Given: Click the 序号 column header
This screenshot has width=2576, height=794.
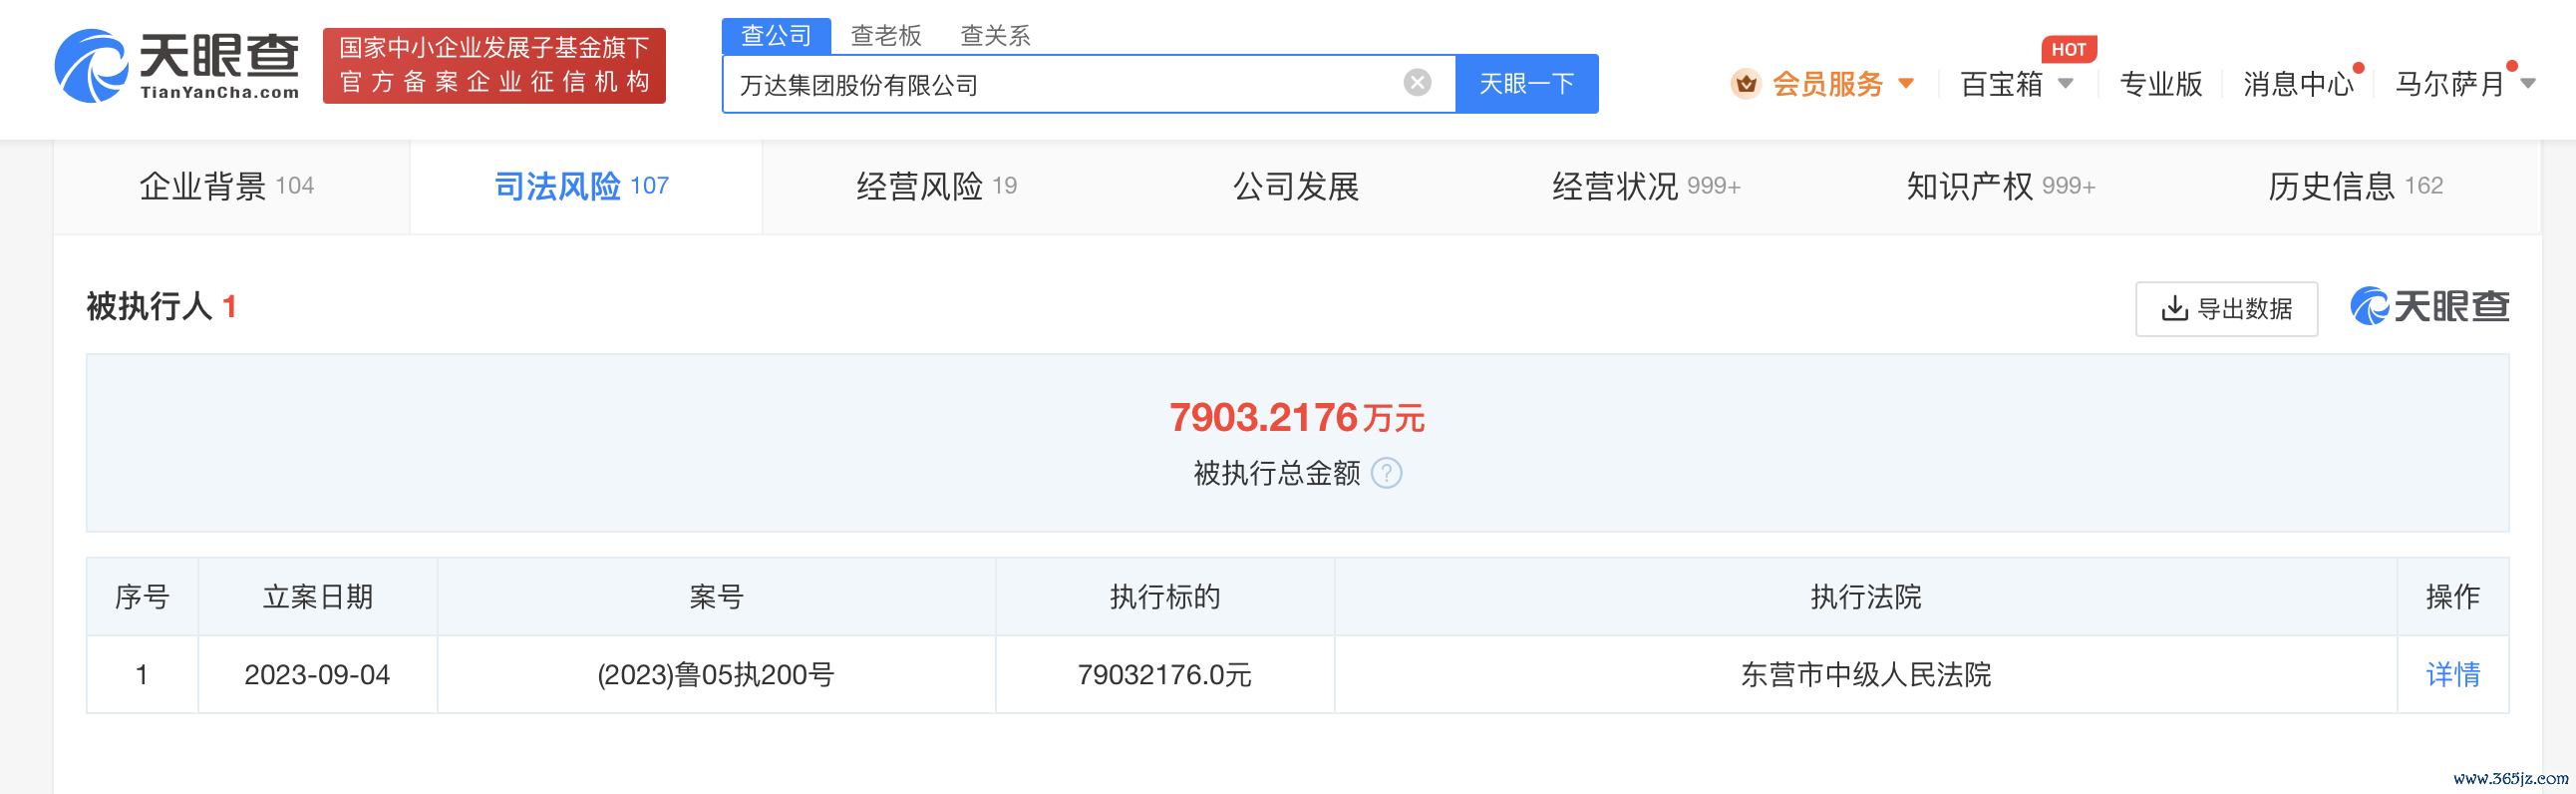Looking at the screenshot, I should click(142, 597).
